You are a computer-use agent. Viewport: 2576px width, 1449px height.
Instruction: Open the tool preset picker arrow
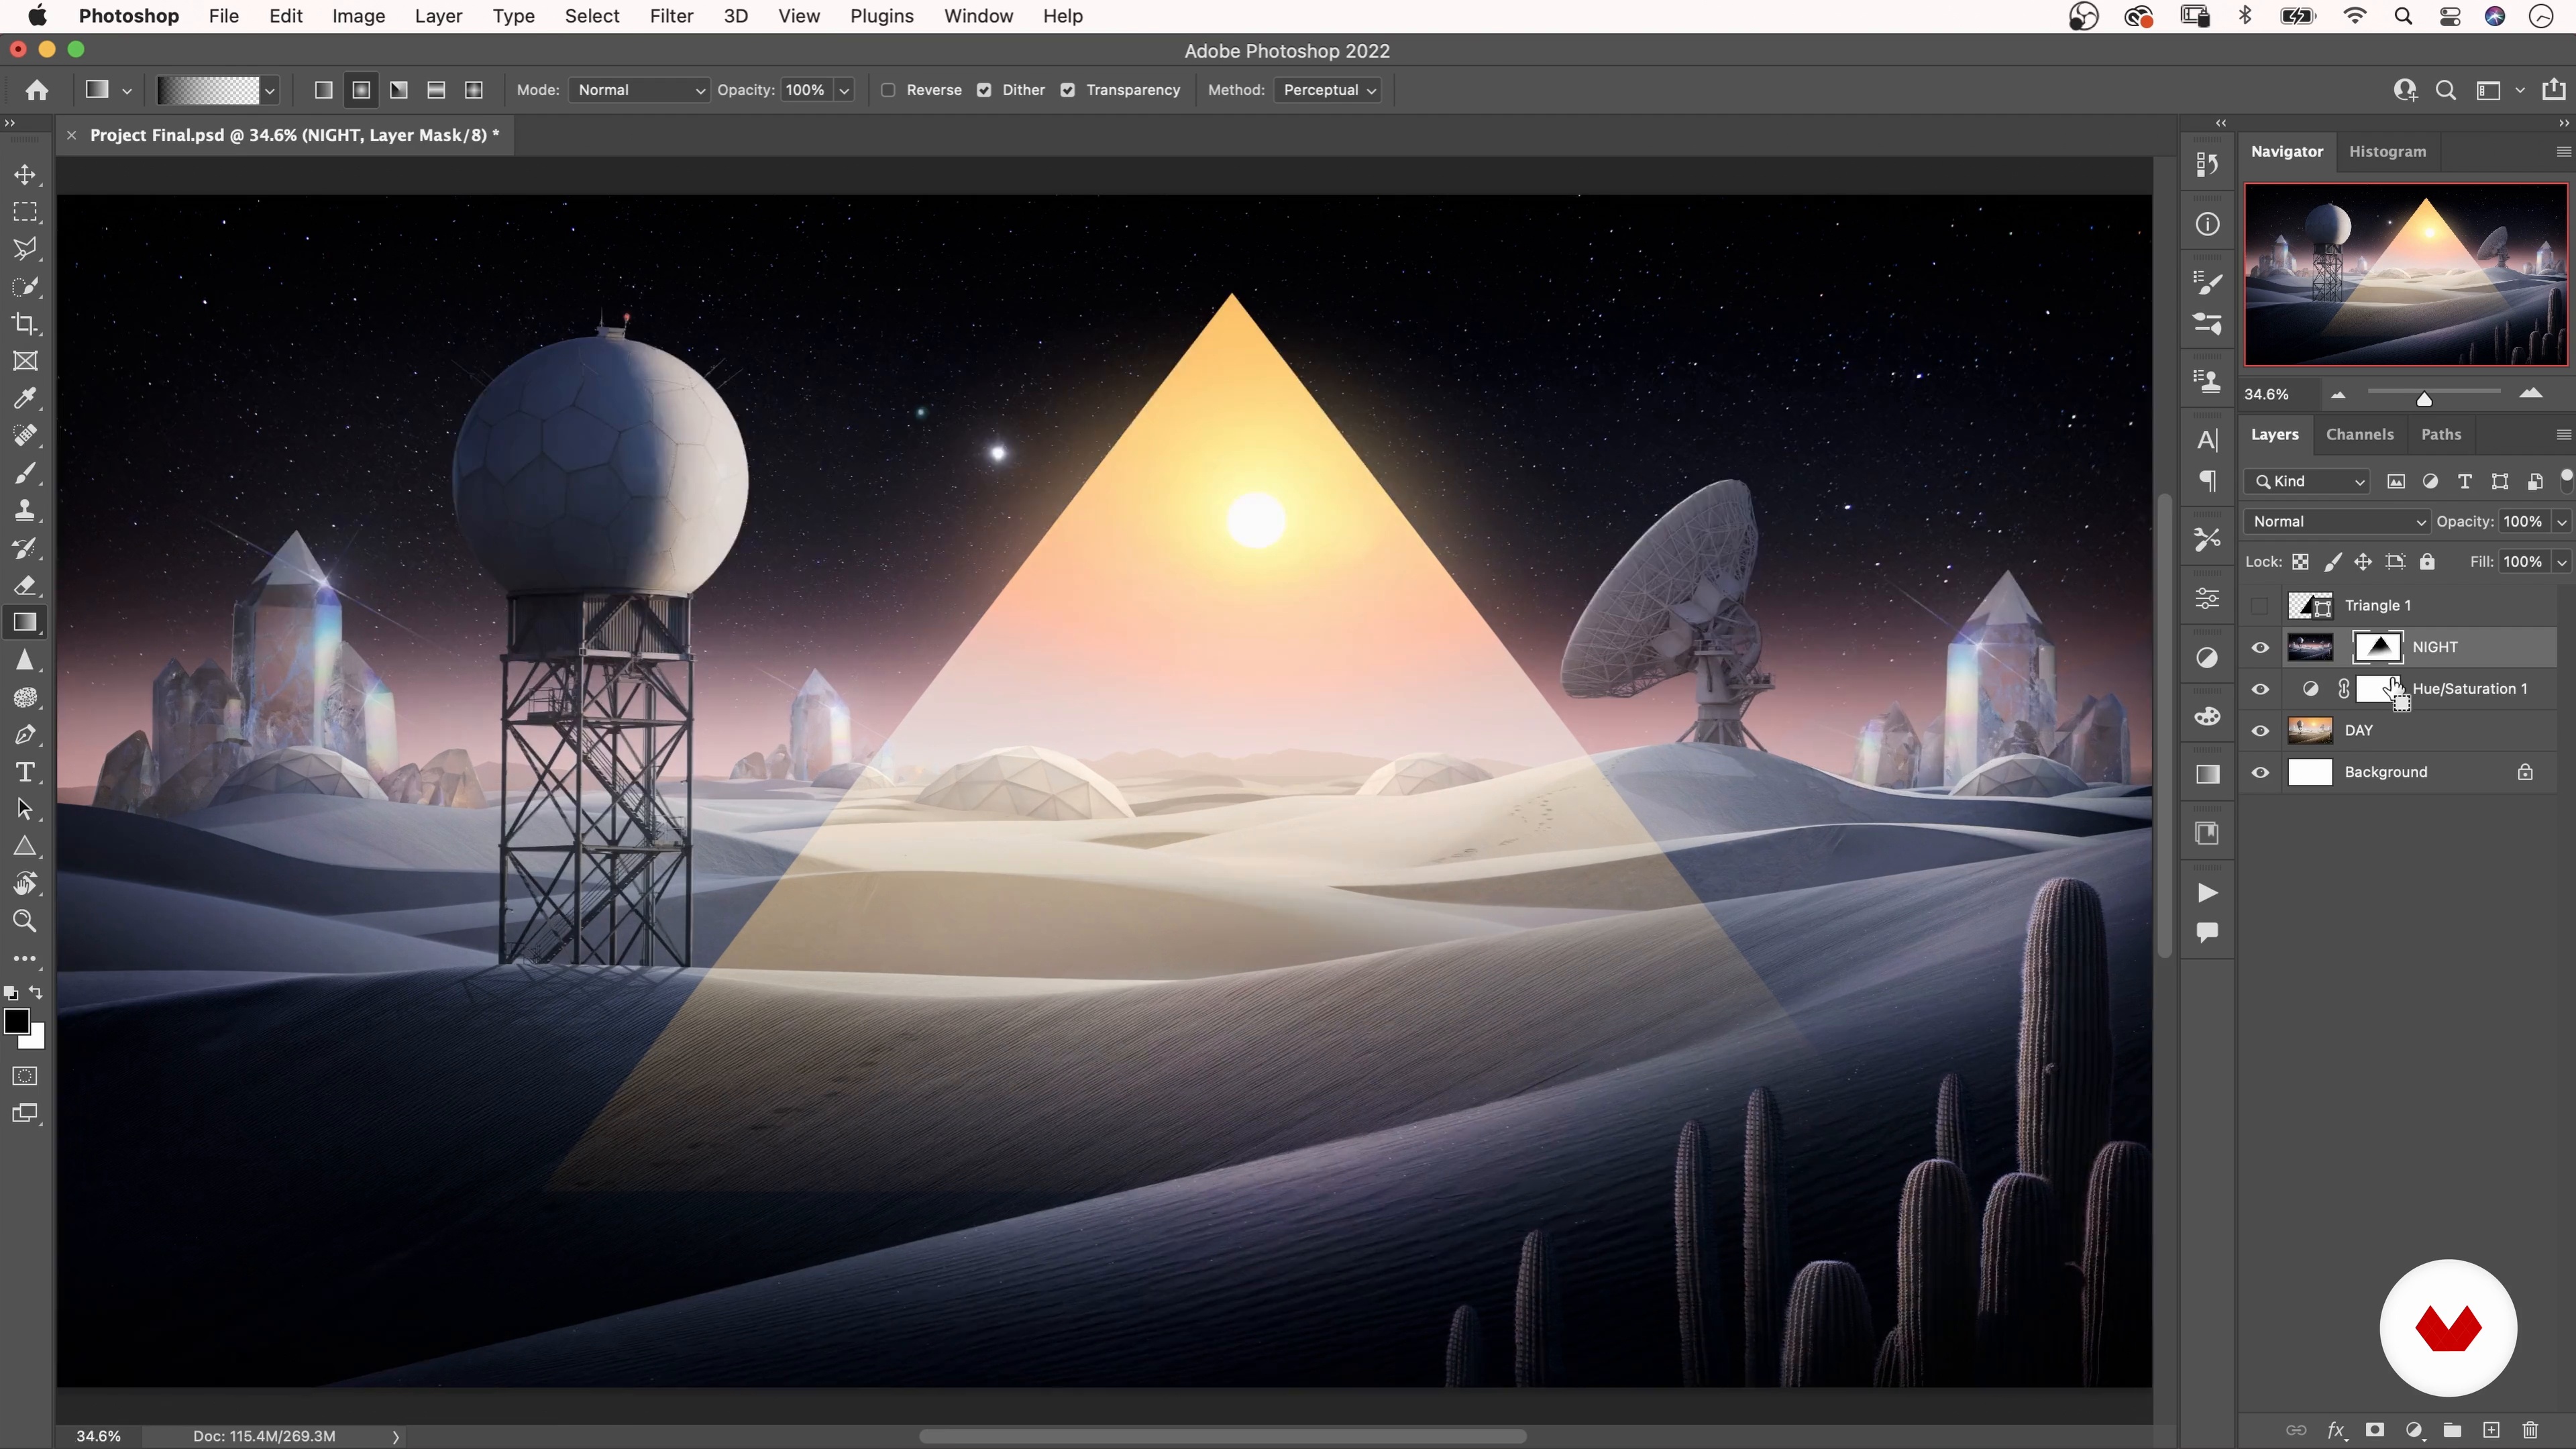tap(127, 91)
